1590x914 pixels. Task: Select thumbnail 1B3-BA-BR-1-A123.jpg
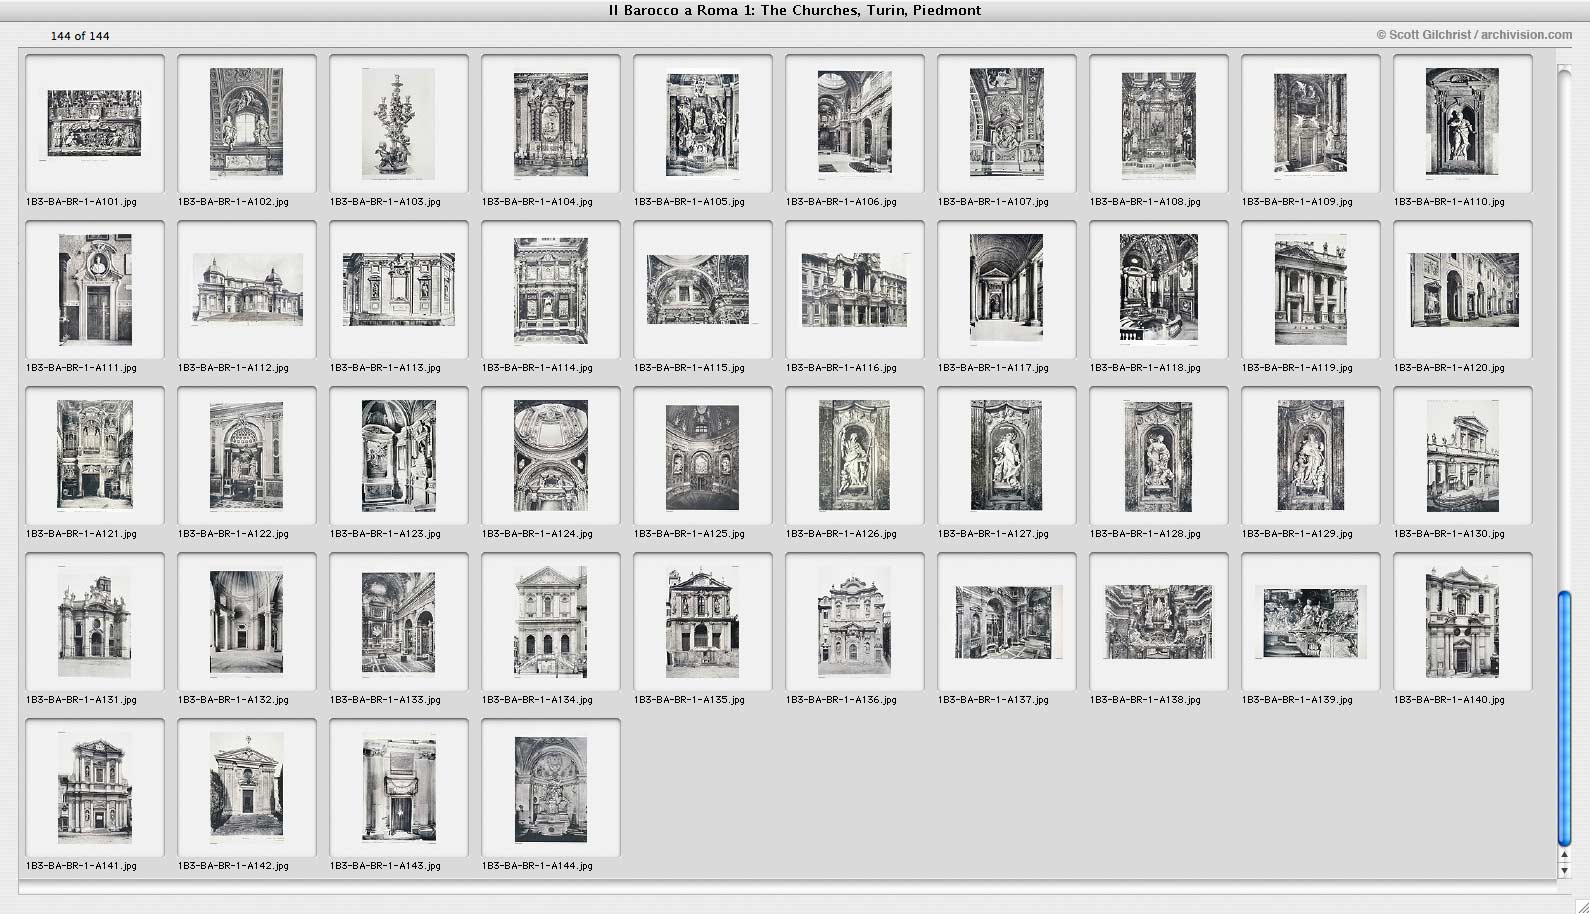pos(399,455)
